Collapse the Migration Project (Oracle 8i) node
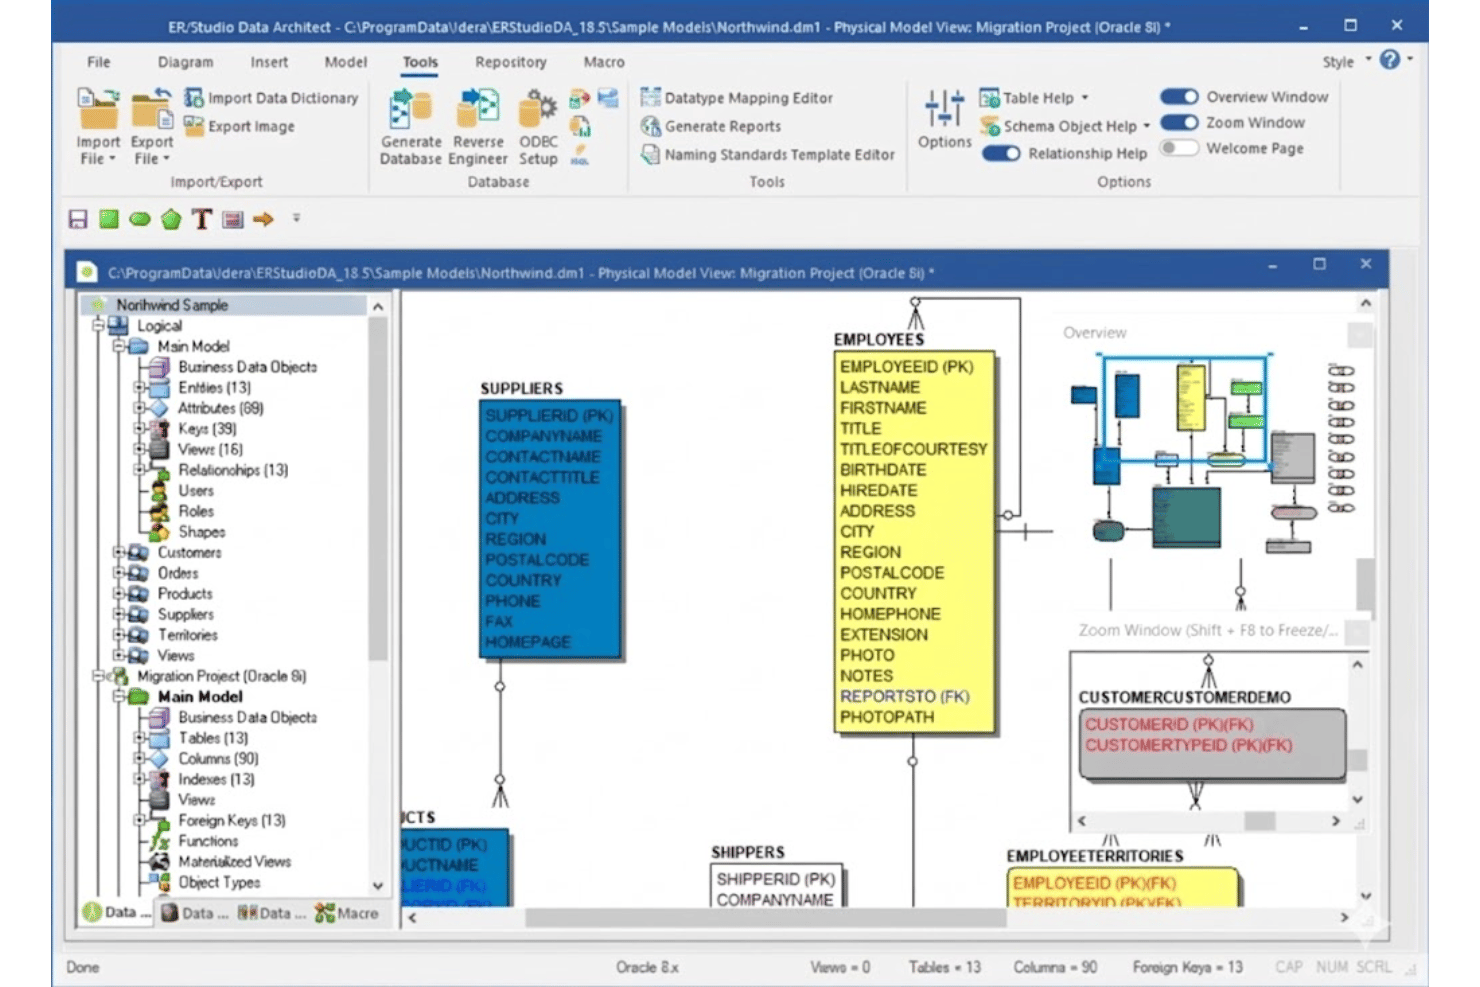 98,676
